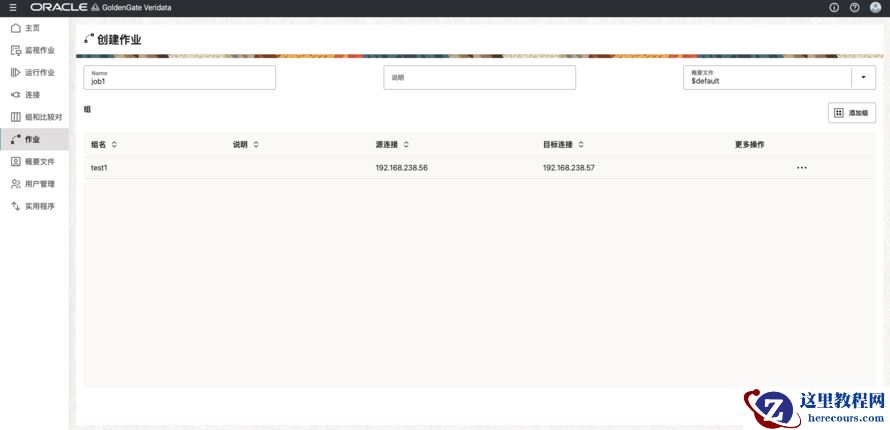
Task: Click the 监视作业 sidebar icon
Action: [x=16, y=50]
